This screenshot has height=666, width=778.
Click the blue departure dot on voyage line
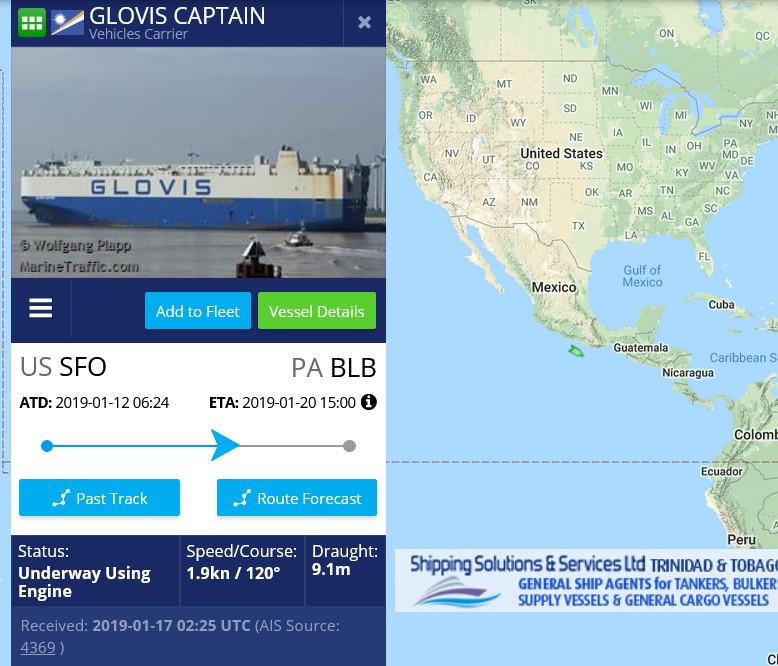coord(47,446)
